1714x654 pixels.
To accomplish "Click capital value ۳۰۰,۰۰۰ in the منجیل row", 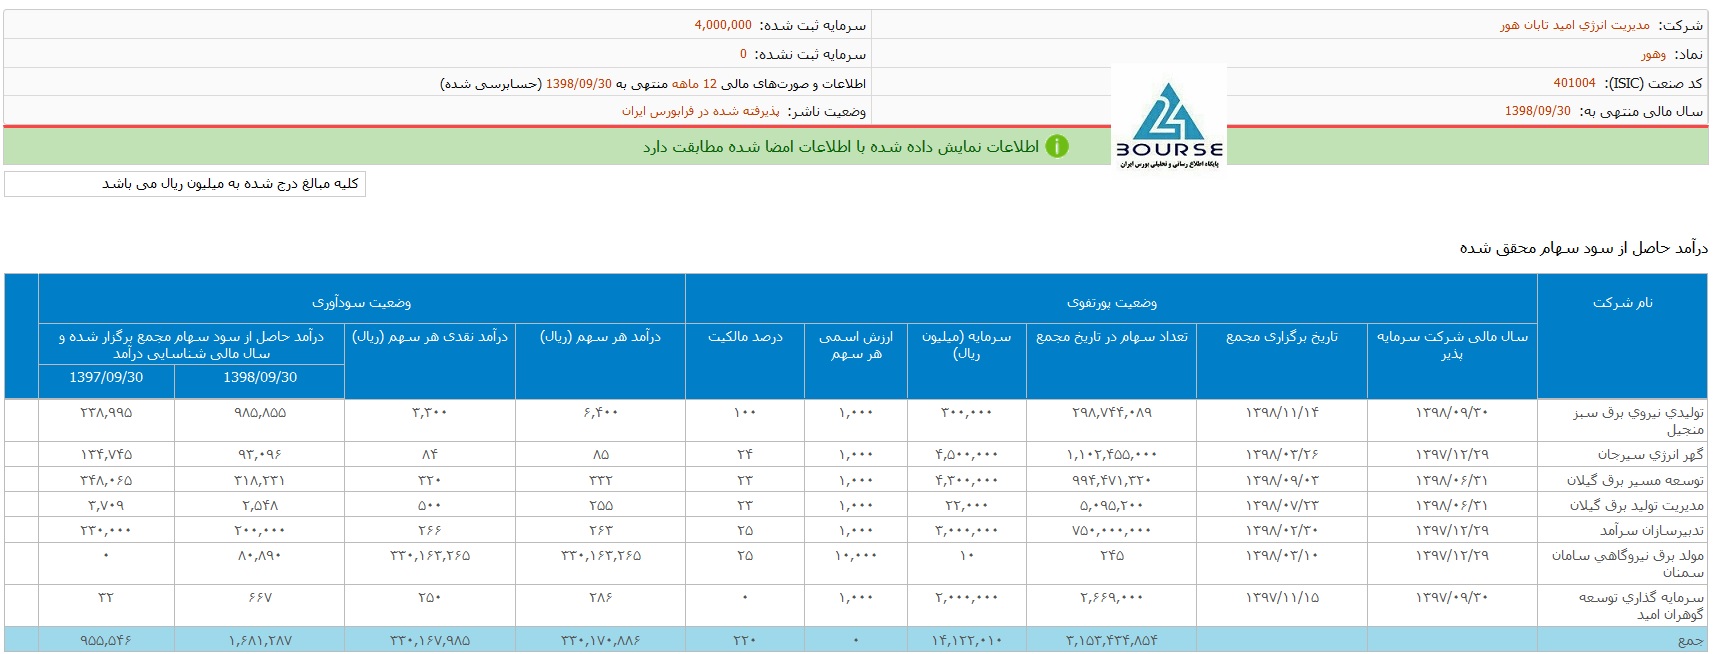I will point(966,412).
